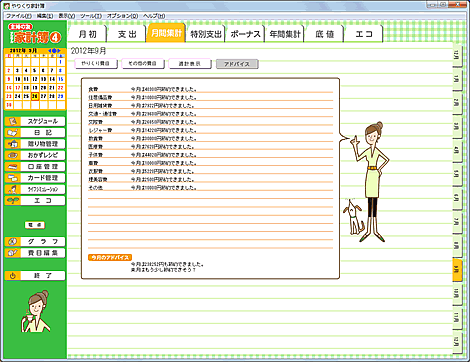Click the 終了 power icon
The height and width of the screenshot is (362, 470).
[13, 276]
